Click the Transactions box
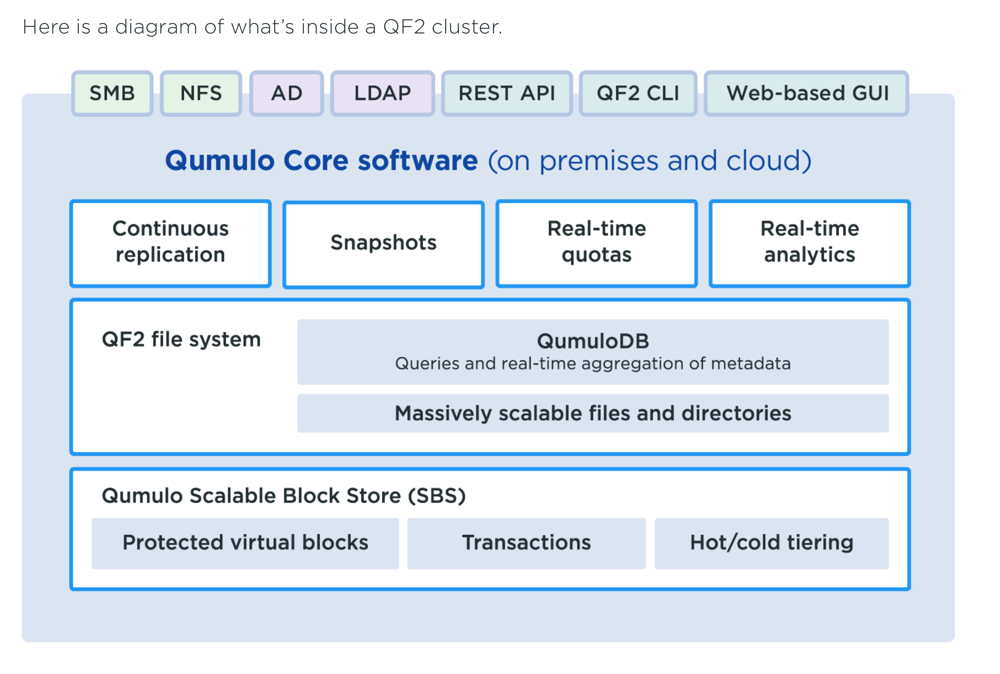 (526, 543)
